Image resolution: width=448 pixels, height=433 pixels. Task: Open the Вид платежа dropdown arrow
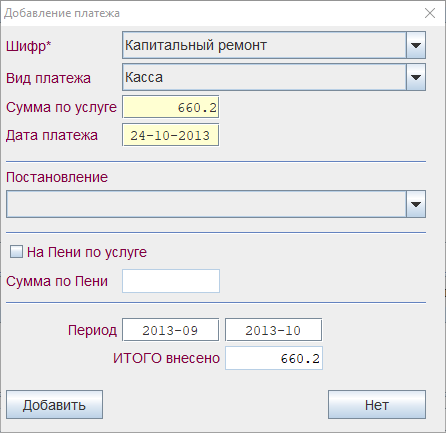tap(416, 77)
